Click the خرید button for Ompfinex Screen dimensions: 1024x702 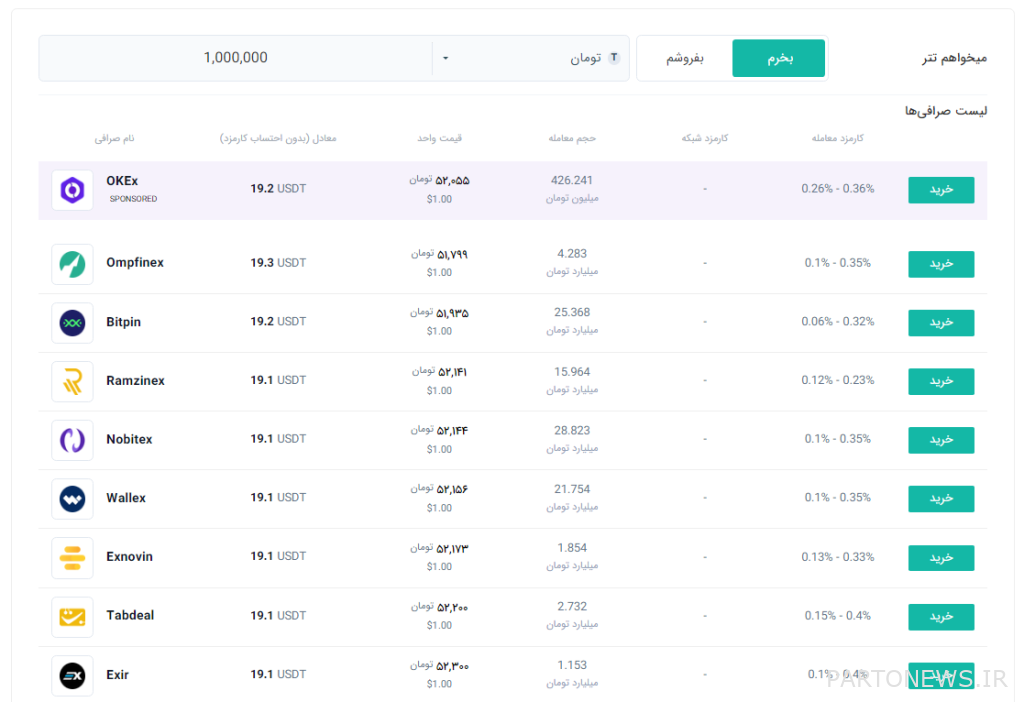tap(941, 264)
